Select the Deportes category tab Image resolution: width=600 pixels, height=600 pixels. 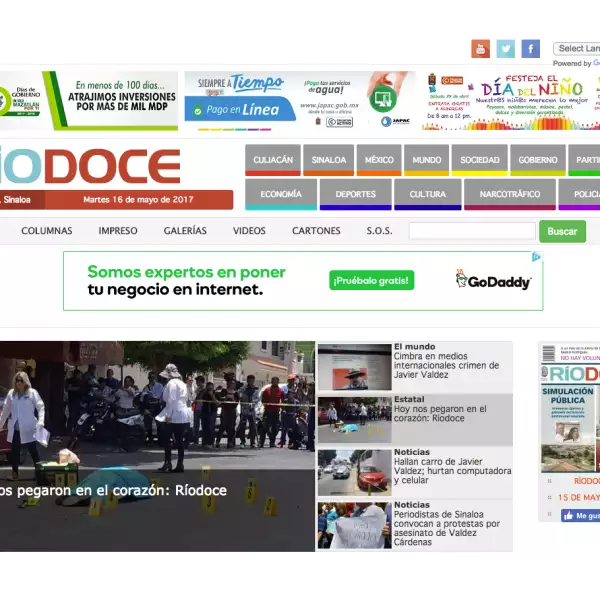(355, 194)
